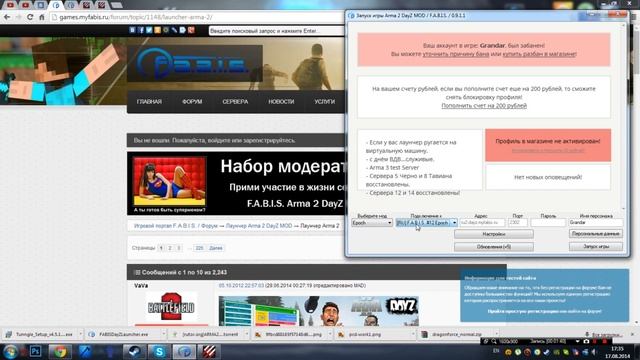Click купить разбан в магазине link

pyautogui.click(x=539, y=54)
